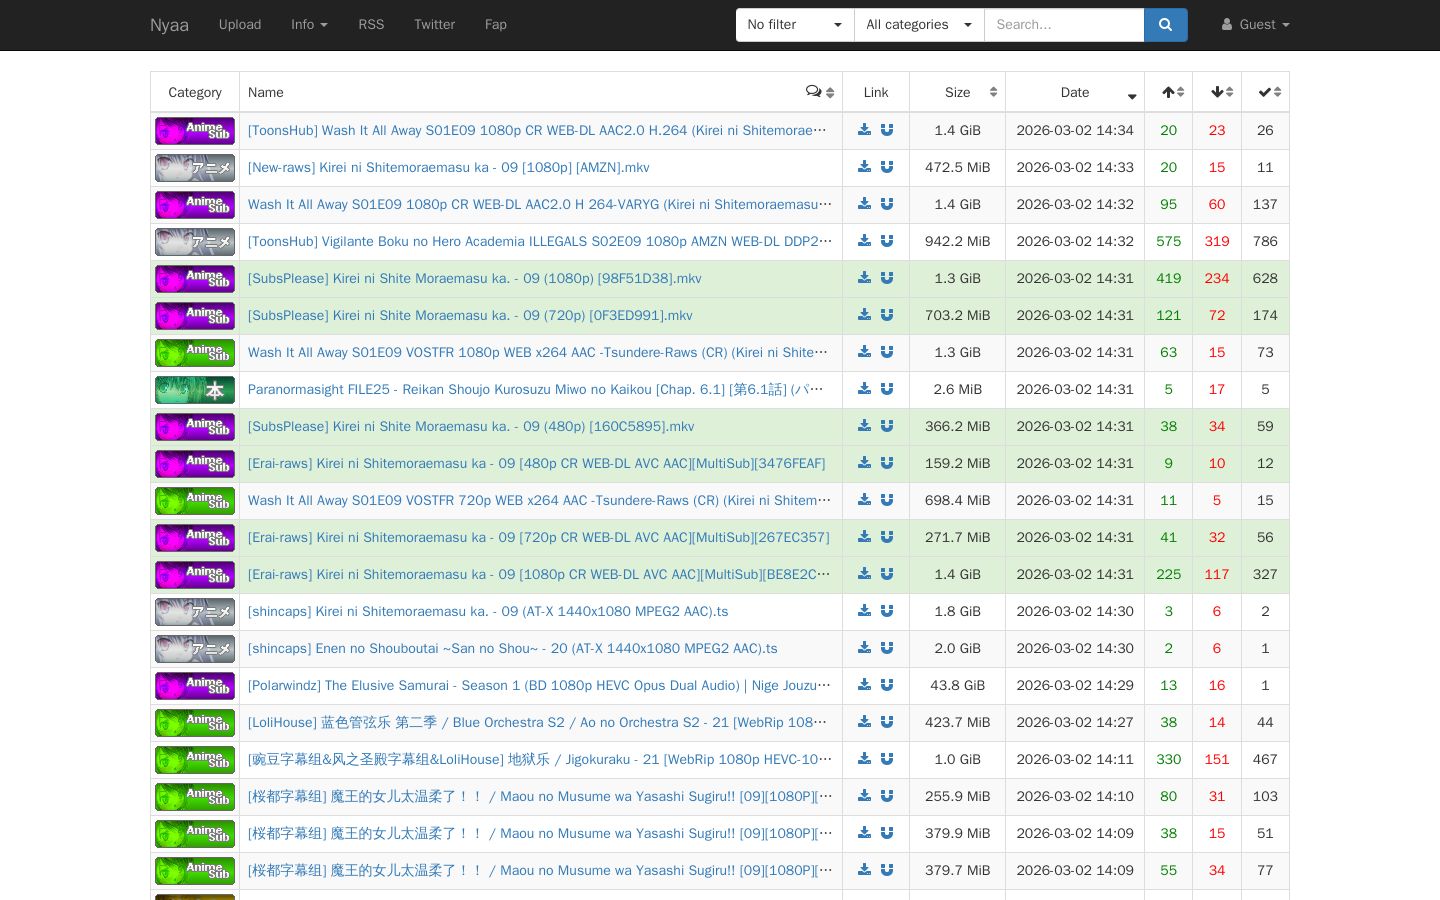Sort by completed downloads checkmark header
This screenshot has height=900, width=1440.
1265,92
